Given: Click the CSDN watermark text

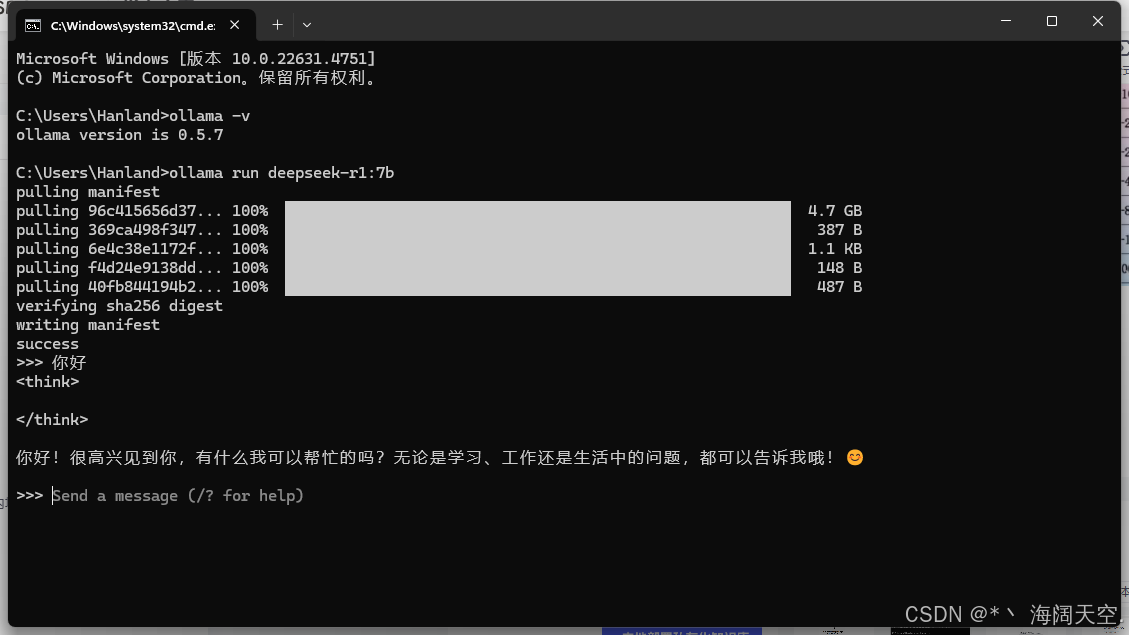Looking at the screenshot, I should point(1010,614).
